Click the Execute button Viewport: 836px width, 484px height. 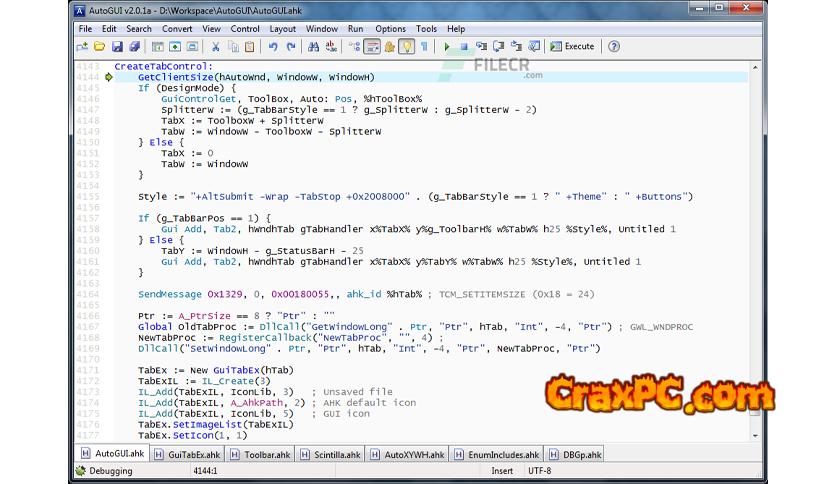point(571,47)
